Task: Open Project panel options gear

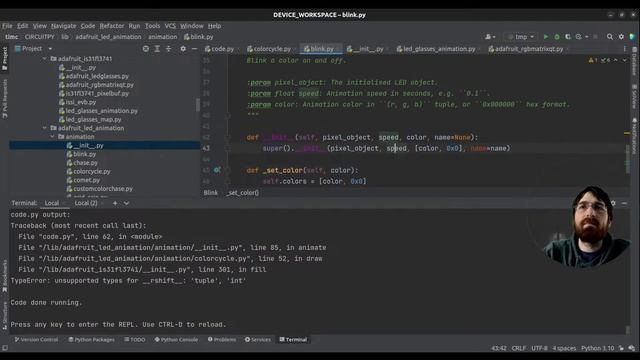Action: tap(183, 49)
